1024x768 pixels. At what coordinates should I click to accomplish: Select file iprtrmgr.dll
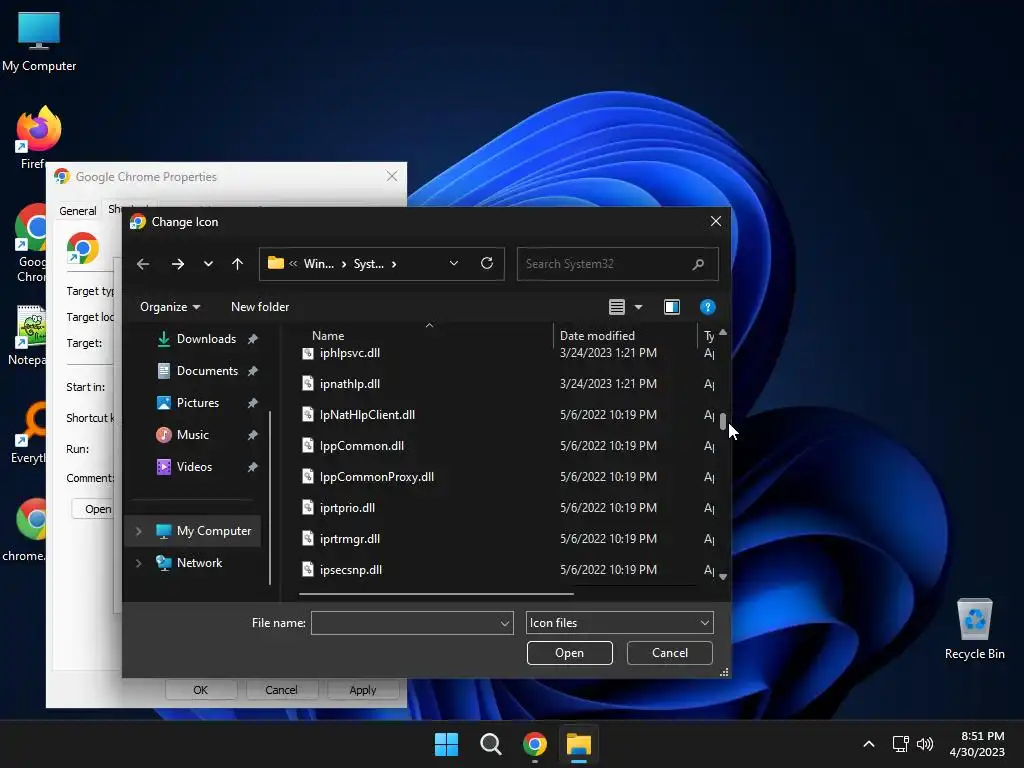[349, 539]
